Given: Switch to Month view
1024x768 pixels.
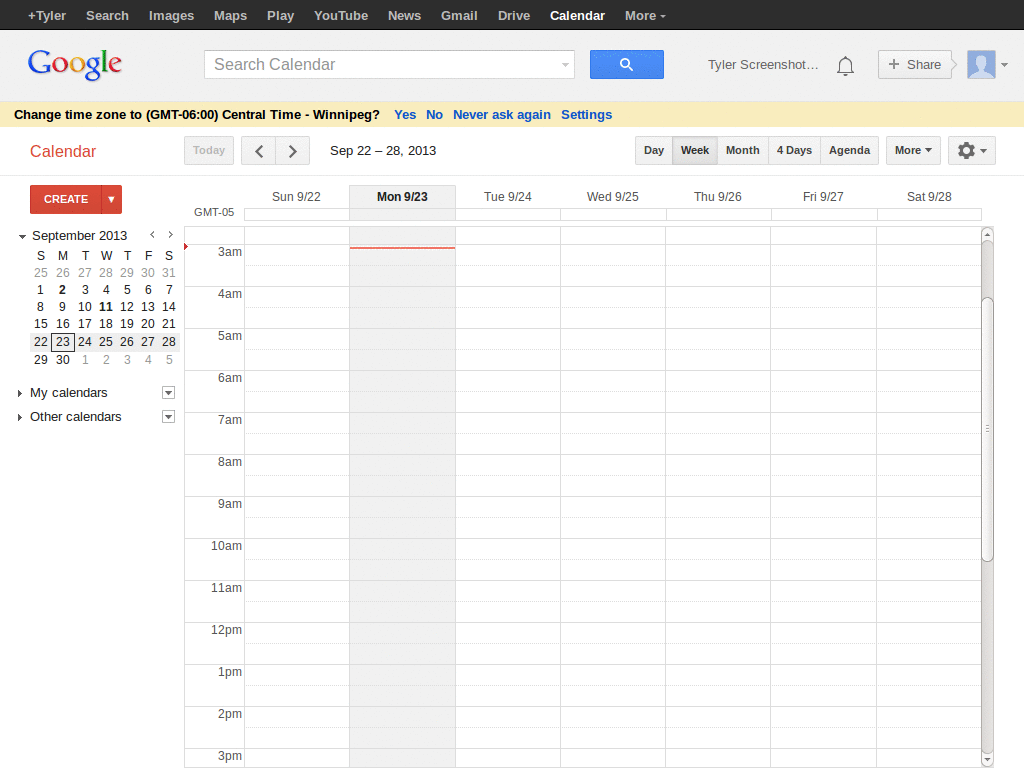Looking at the screenshot, I should pos(743,151).
